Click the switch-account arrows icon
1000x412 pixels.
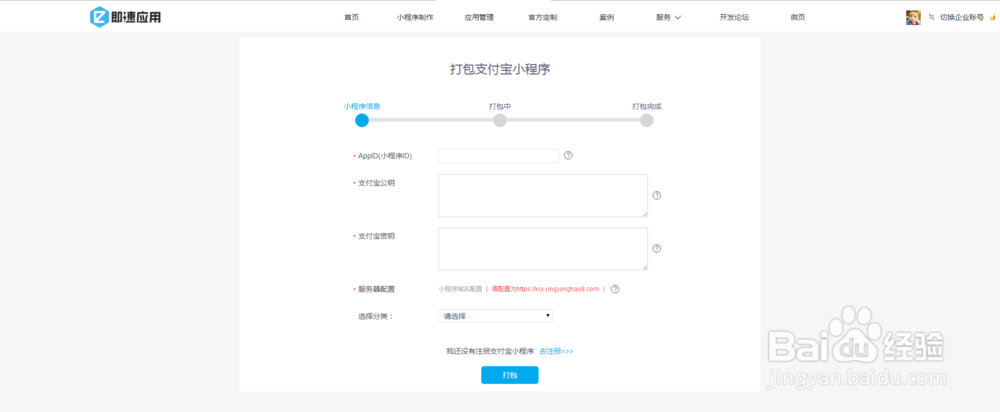[931, 17]
